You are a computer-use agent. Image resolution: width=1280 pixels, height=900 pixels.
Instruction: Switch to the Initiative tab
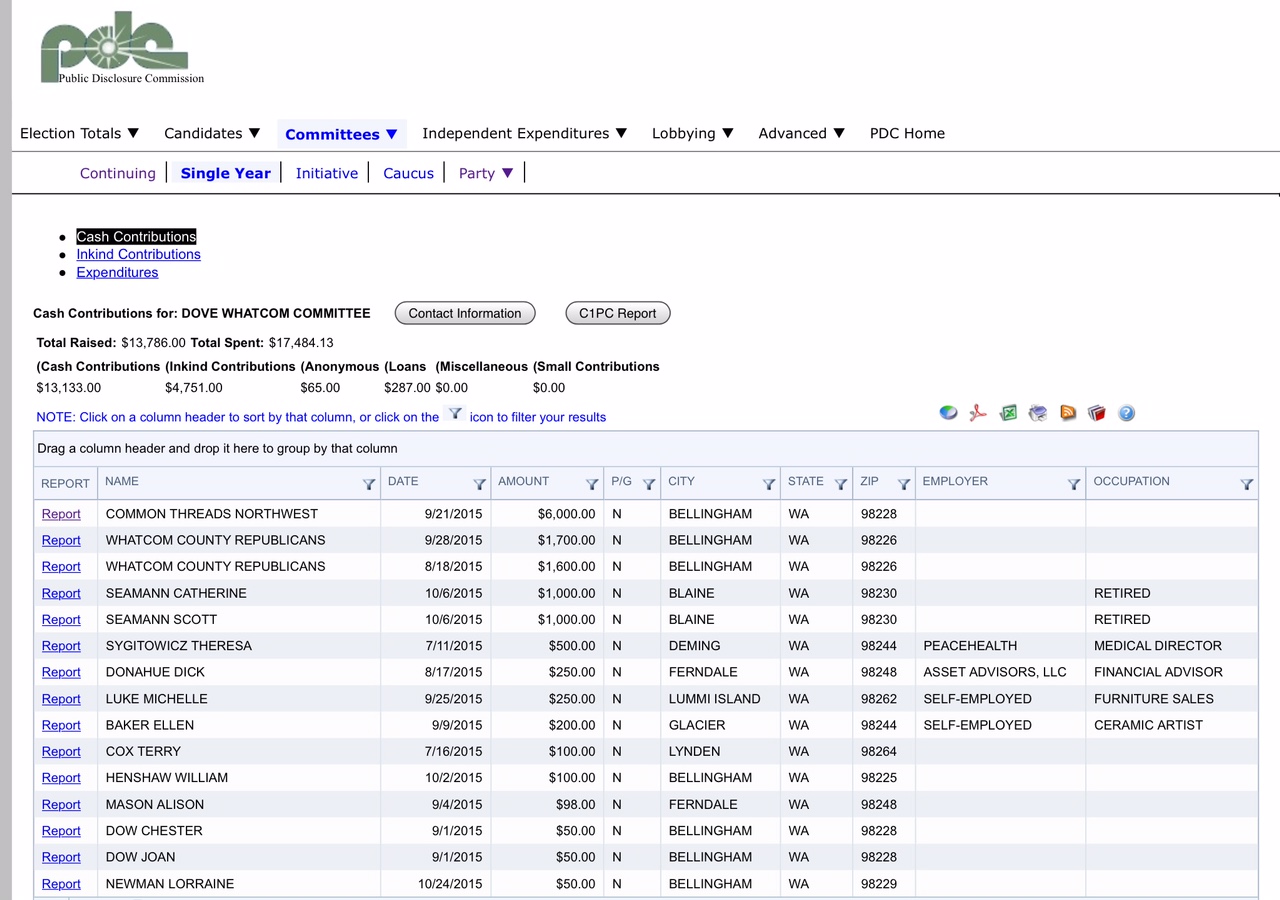coord(326,173)
